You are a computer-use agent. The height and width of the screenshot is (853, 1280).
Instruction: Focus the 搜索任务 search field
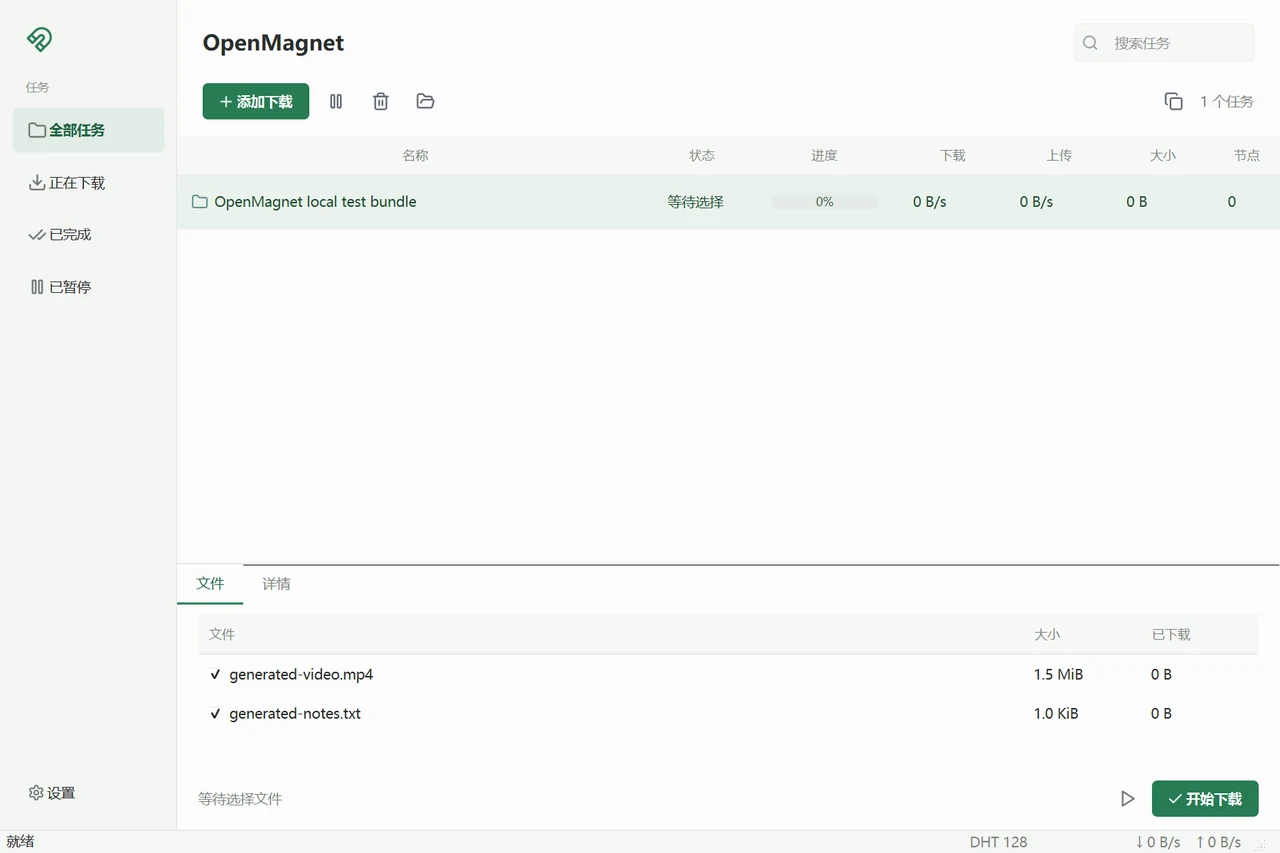pos(1164,43)
